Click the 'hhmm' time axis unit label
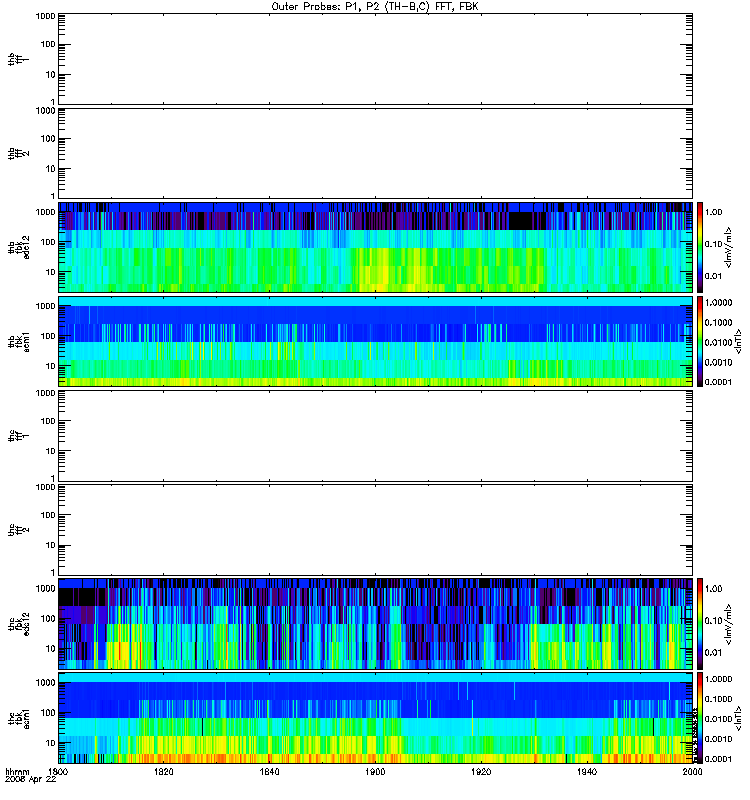The image size is (750, 800). (17, 771)
